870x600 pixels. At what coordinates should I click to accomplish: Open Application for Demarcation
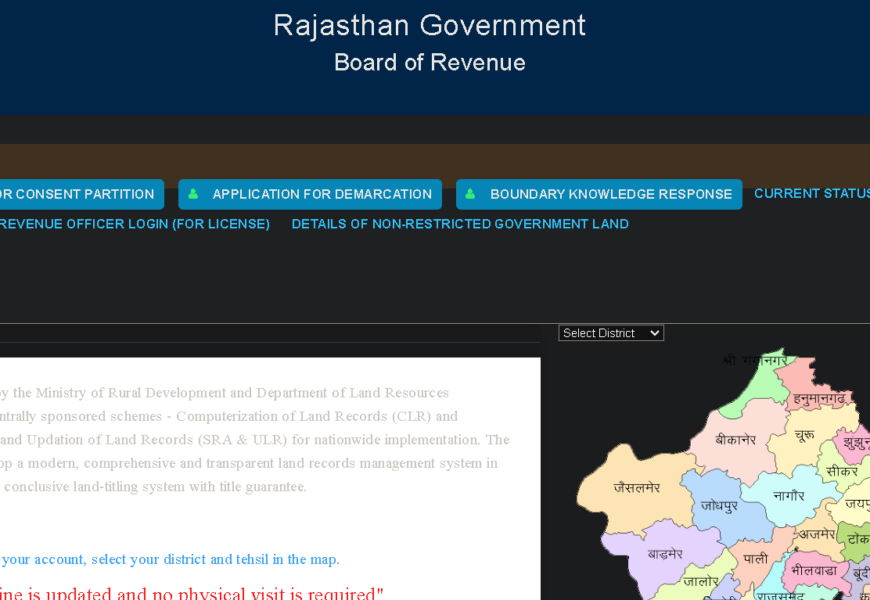(x=321, y=194)
